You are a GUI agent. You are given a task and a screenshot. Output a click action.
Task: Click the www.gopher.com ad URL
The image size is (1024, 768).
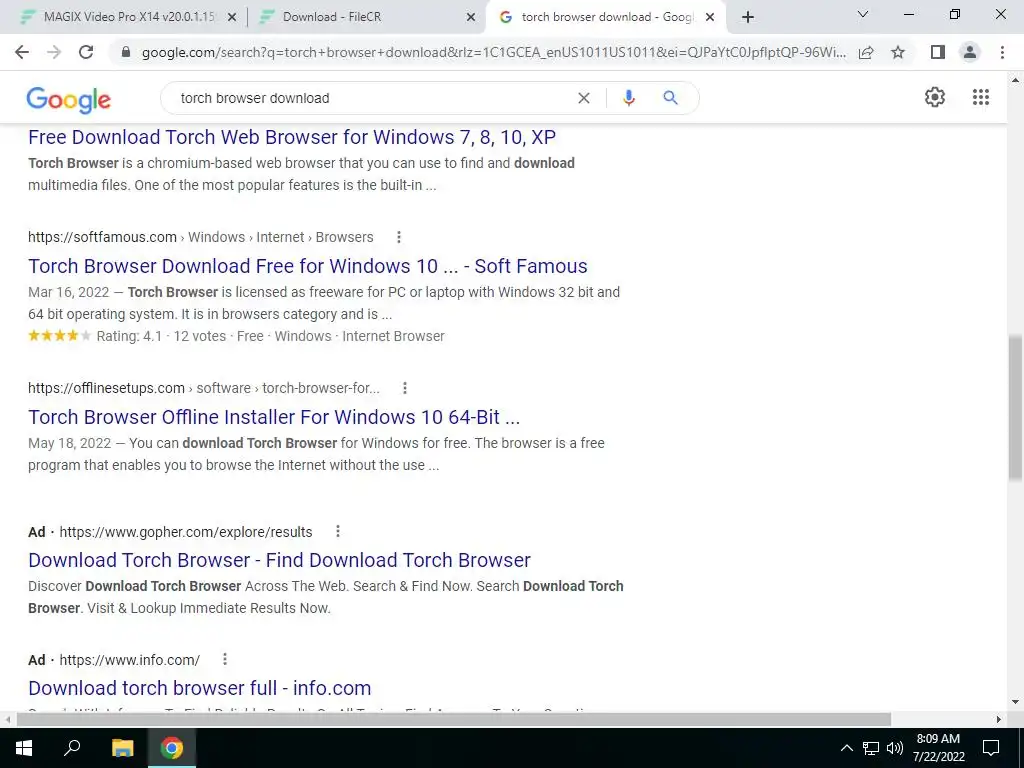(186, 532)
